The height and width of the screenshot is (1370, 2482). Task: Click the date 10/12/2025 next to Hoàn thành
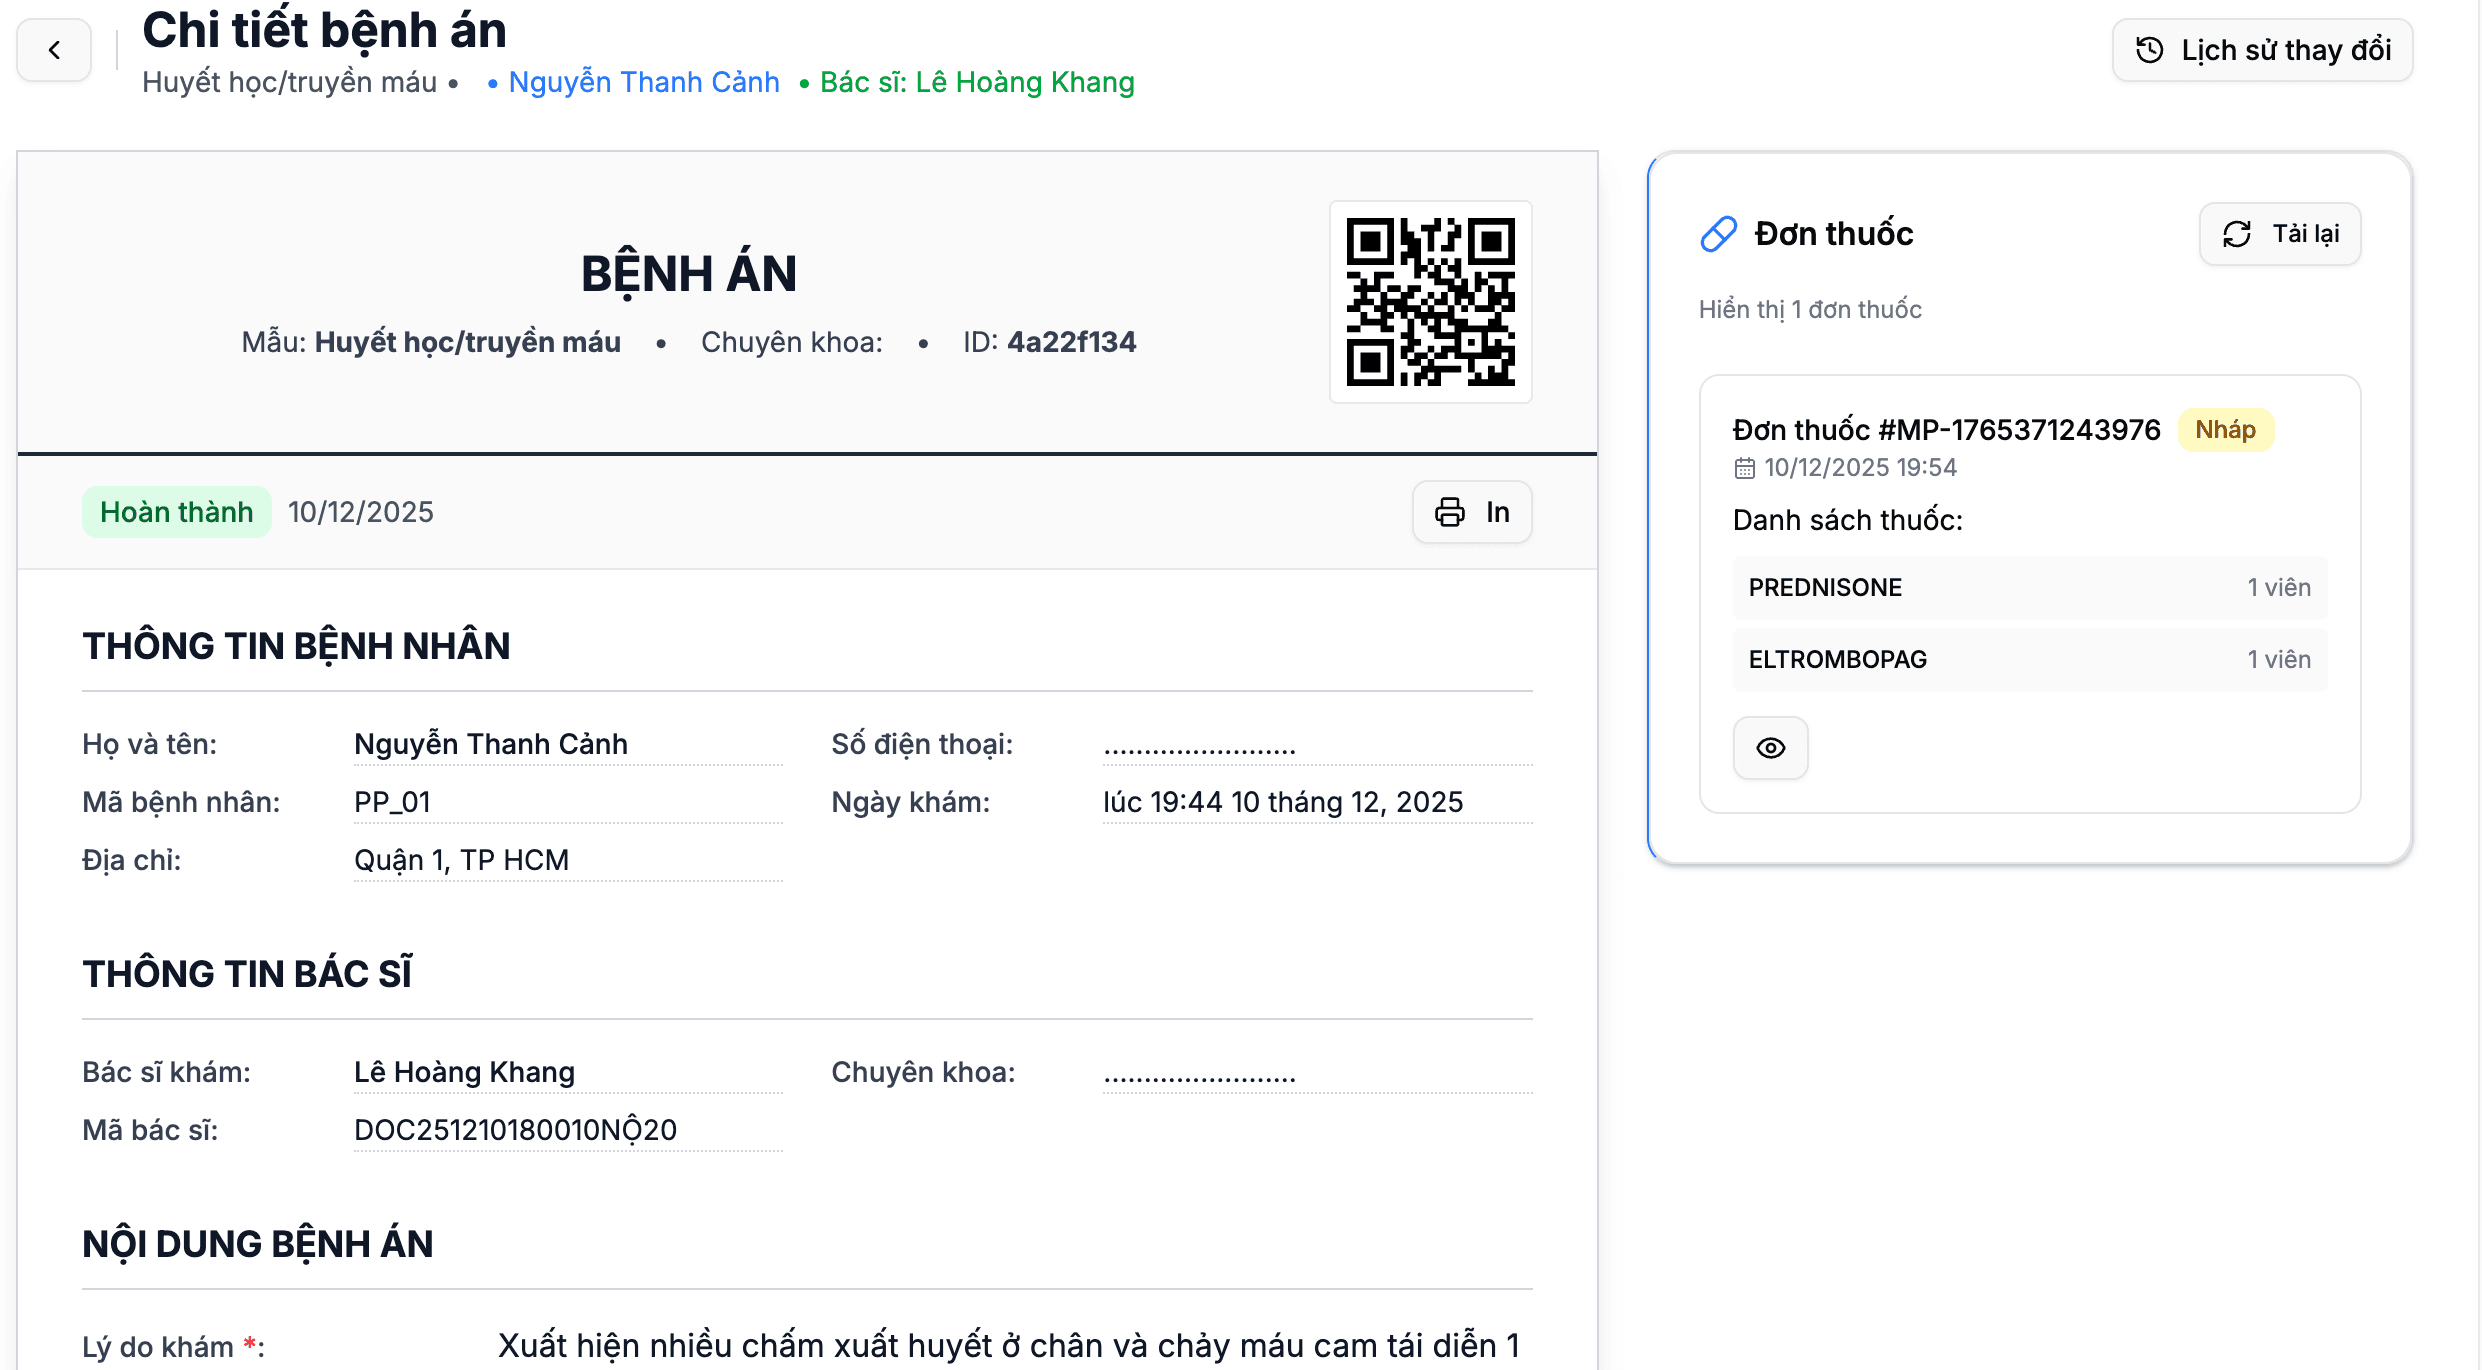pos(361,512)
